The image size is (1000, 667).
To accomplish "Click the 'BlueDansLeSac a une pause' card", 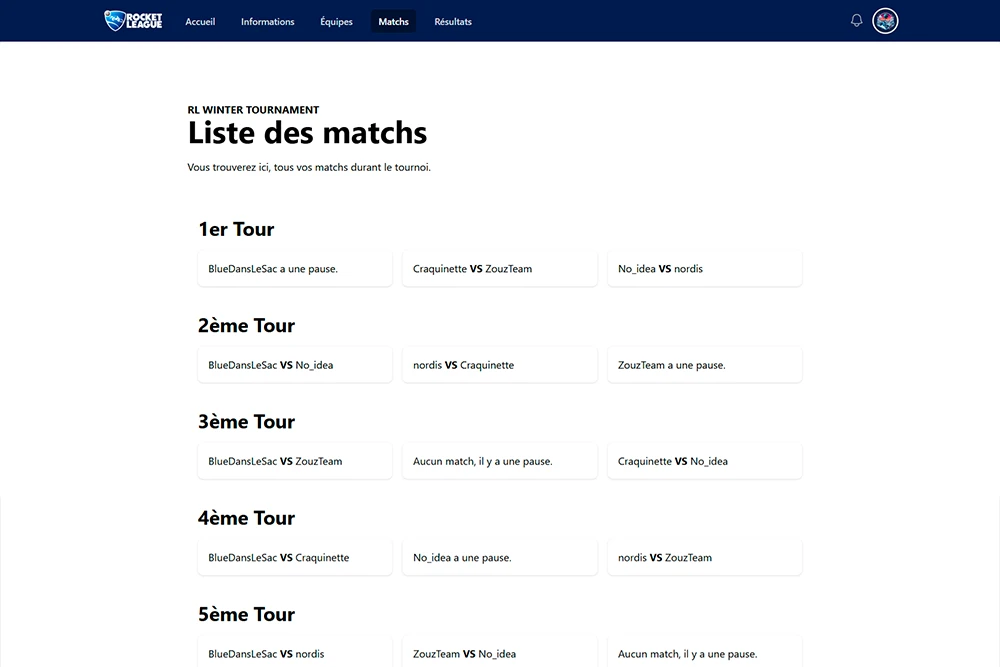I will (294, 269).
